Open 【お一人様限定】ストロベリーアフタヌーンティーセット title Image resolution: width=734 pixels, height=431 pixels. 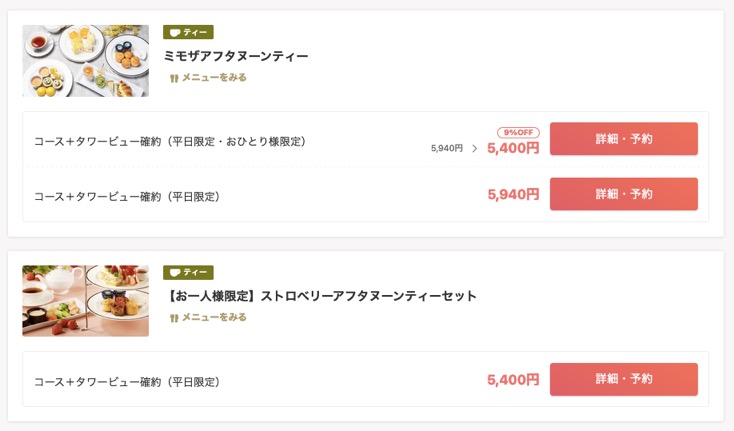[x=320, y=296]
